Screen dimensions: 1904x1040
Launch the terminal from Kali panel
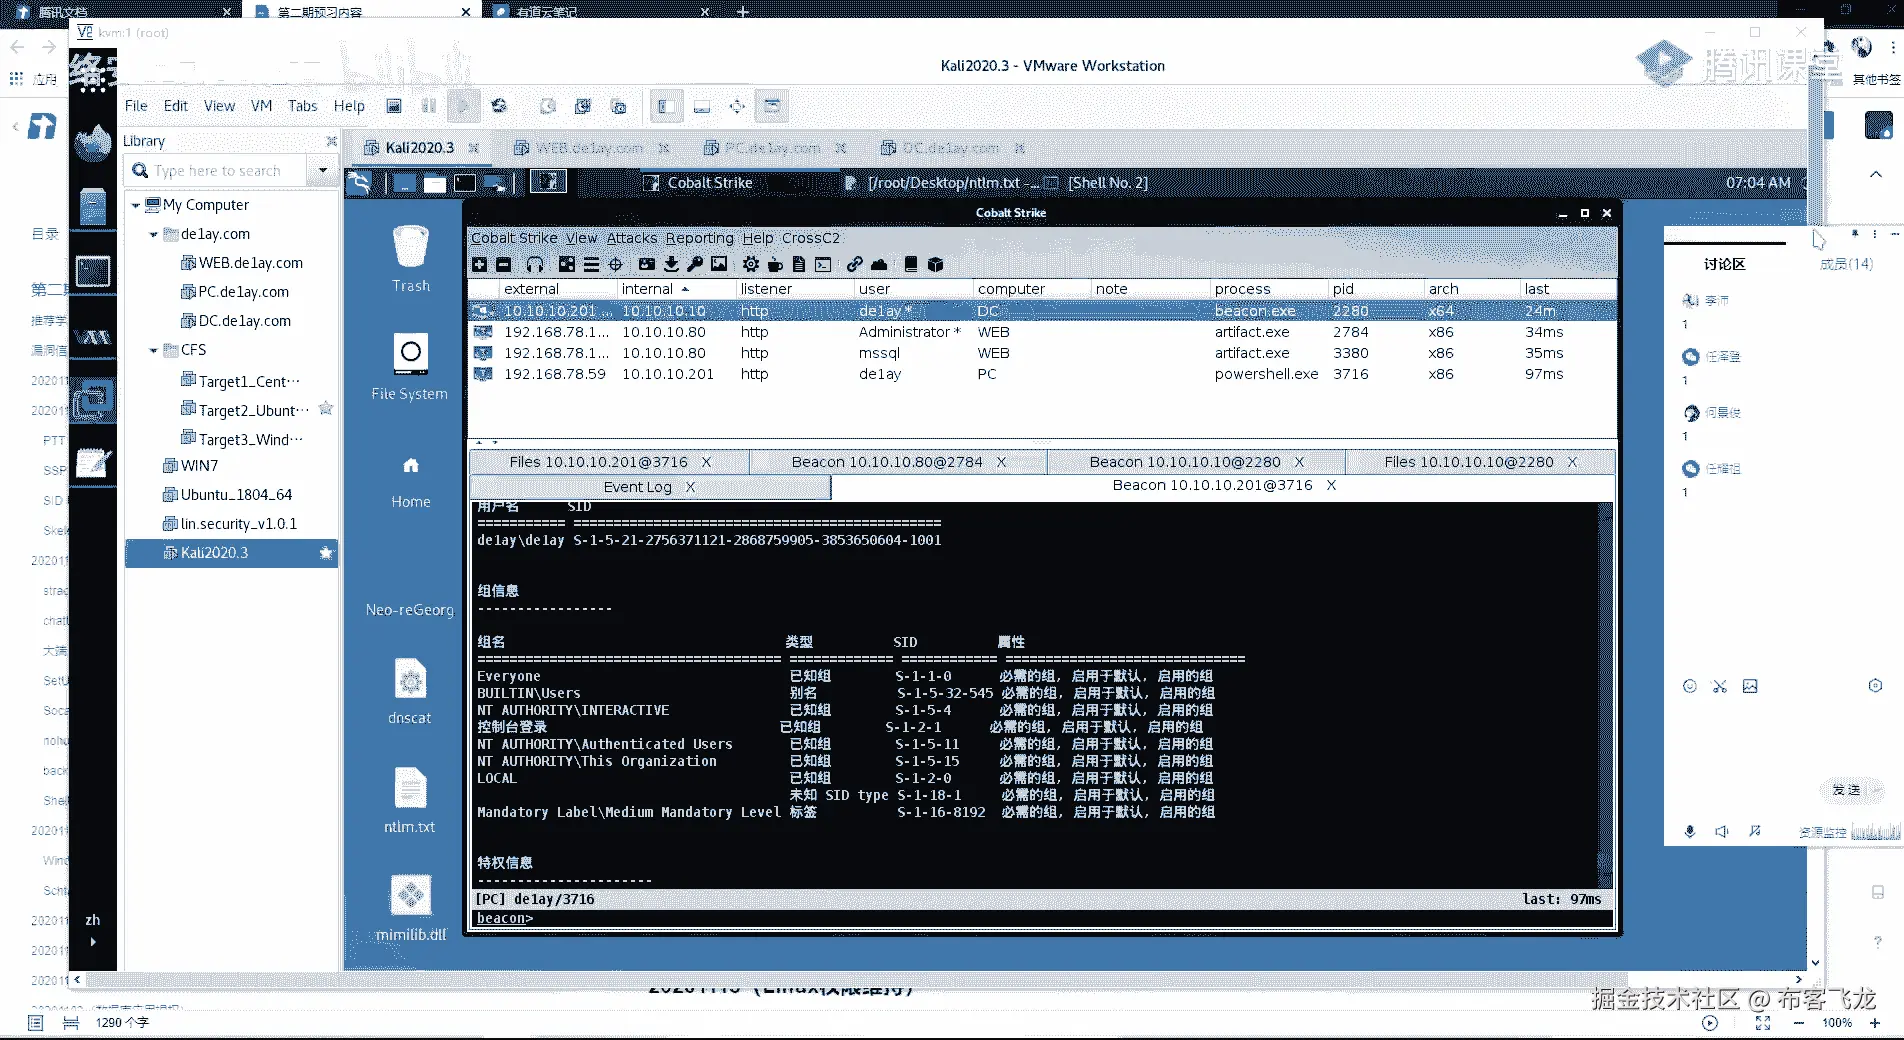click(x=465, y=183)
